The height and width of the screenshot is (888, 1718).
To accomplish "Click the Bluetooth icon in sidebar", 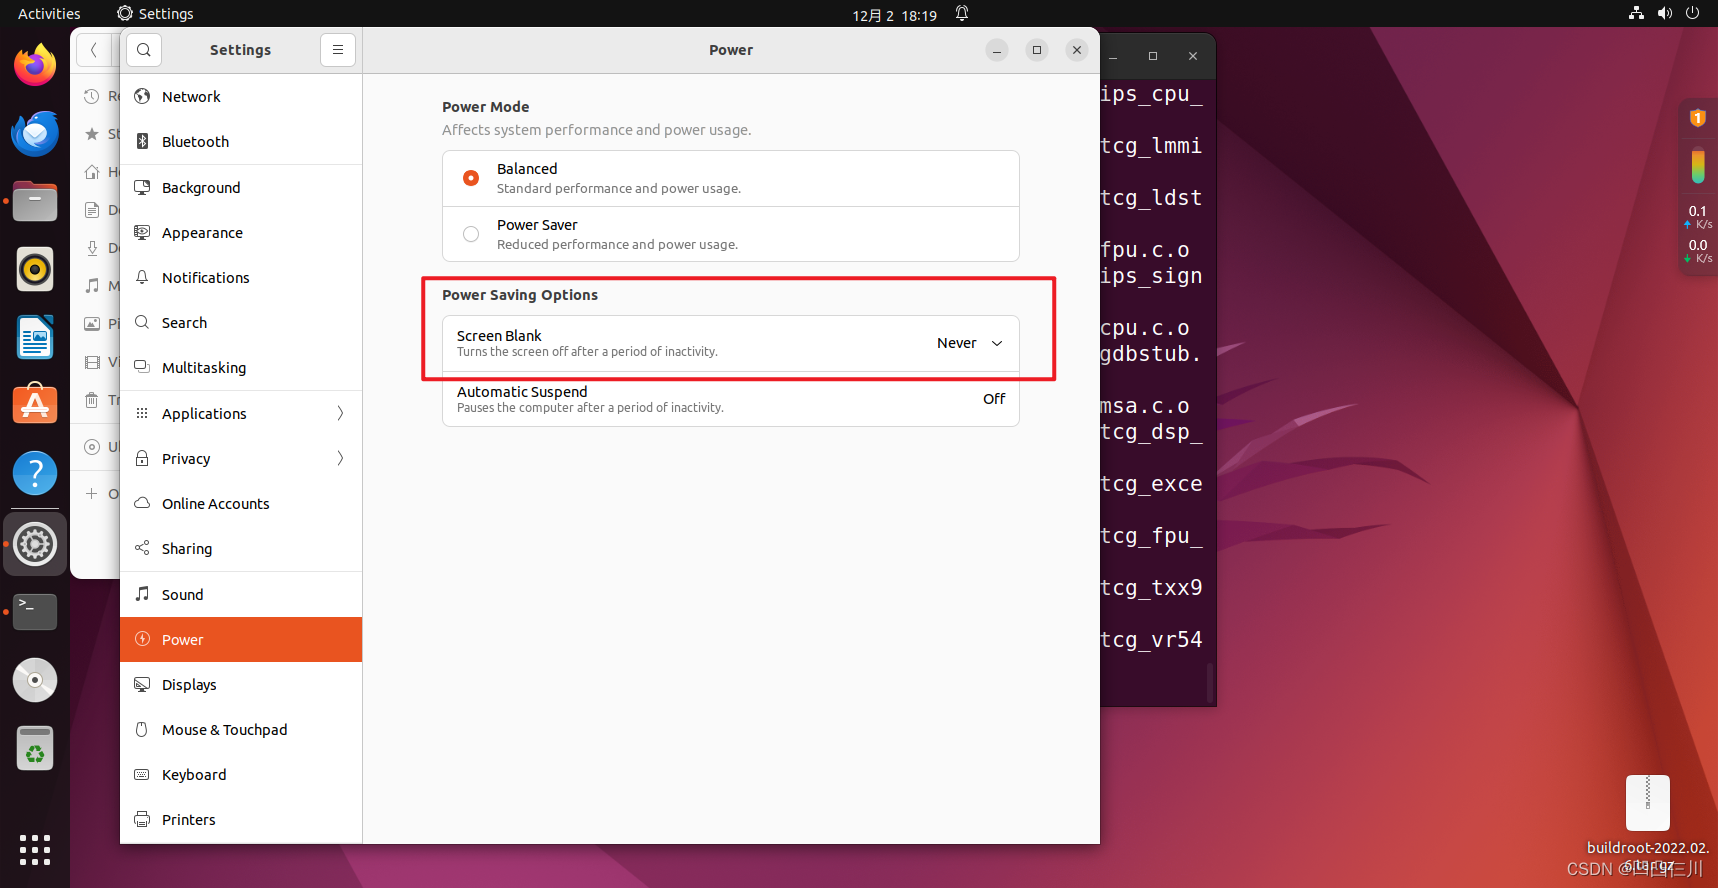I will pyautogui.click(x=142, y=141).
